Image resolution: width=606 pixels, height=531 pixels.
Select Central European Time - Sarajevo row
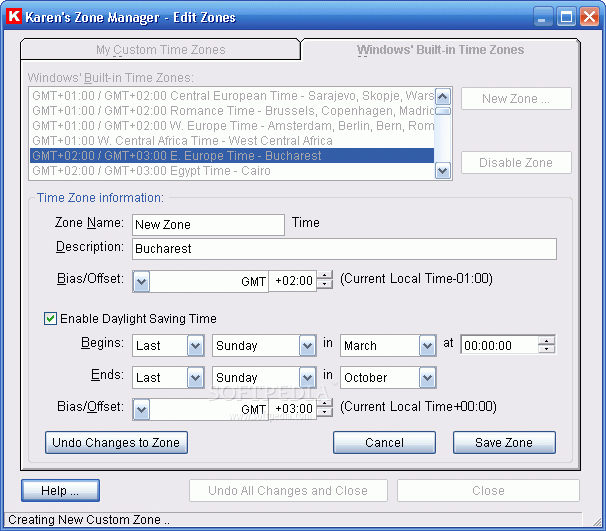pyautogui.click(x=232, y=95)
